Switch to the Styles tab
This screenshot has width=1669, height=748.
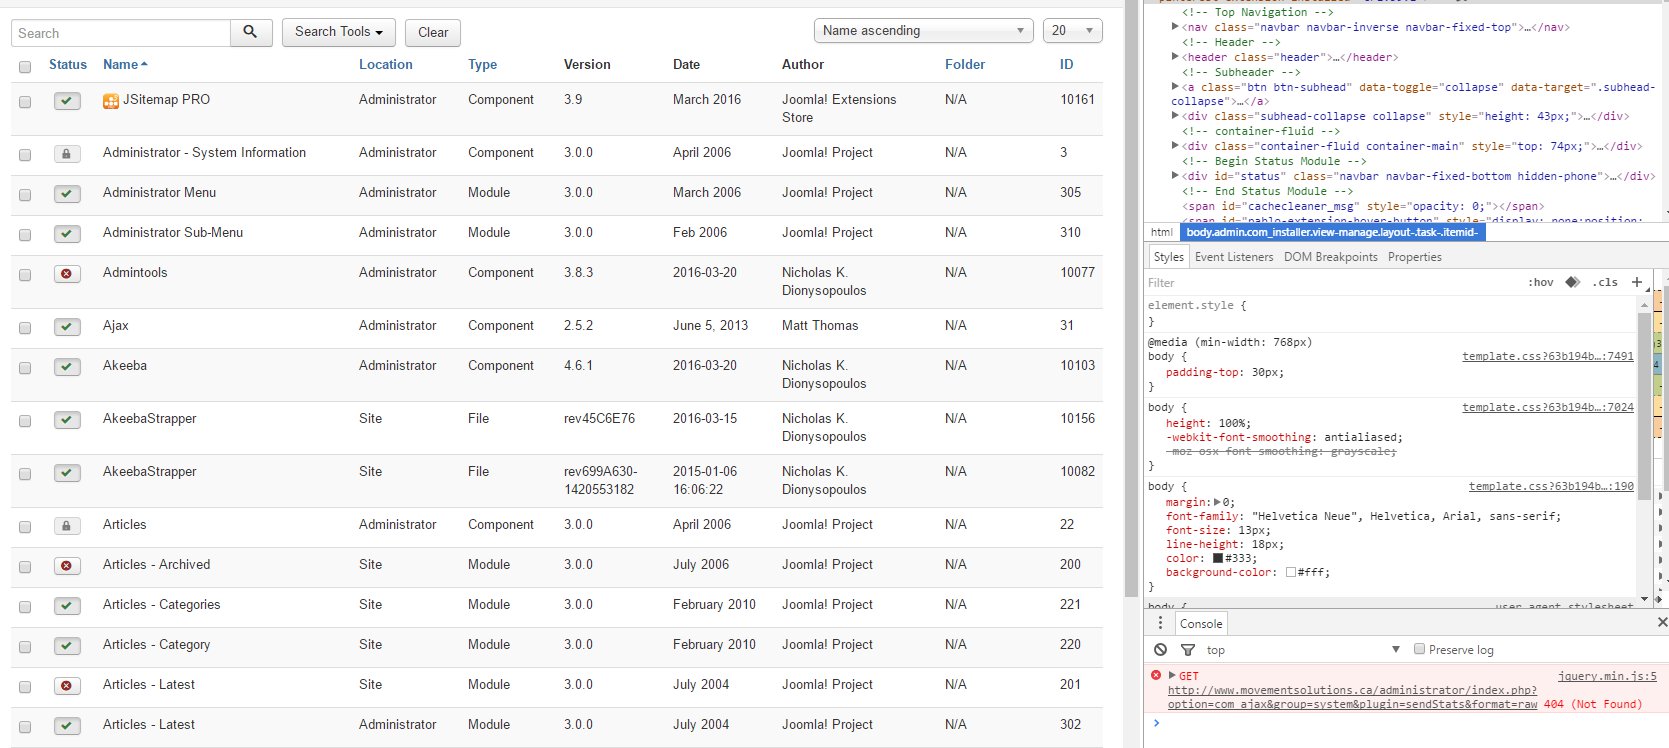[x=1168, y=257]
